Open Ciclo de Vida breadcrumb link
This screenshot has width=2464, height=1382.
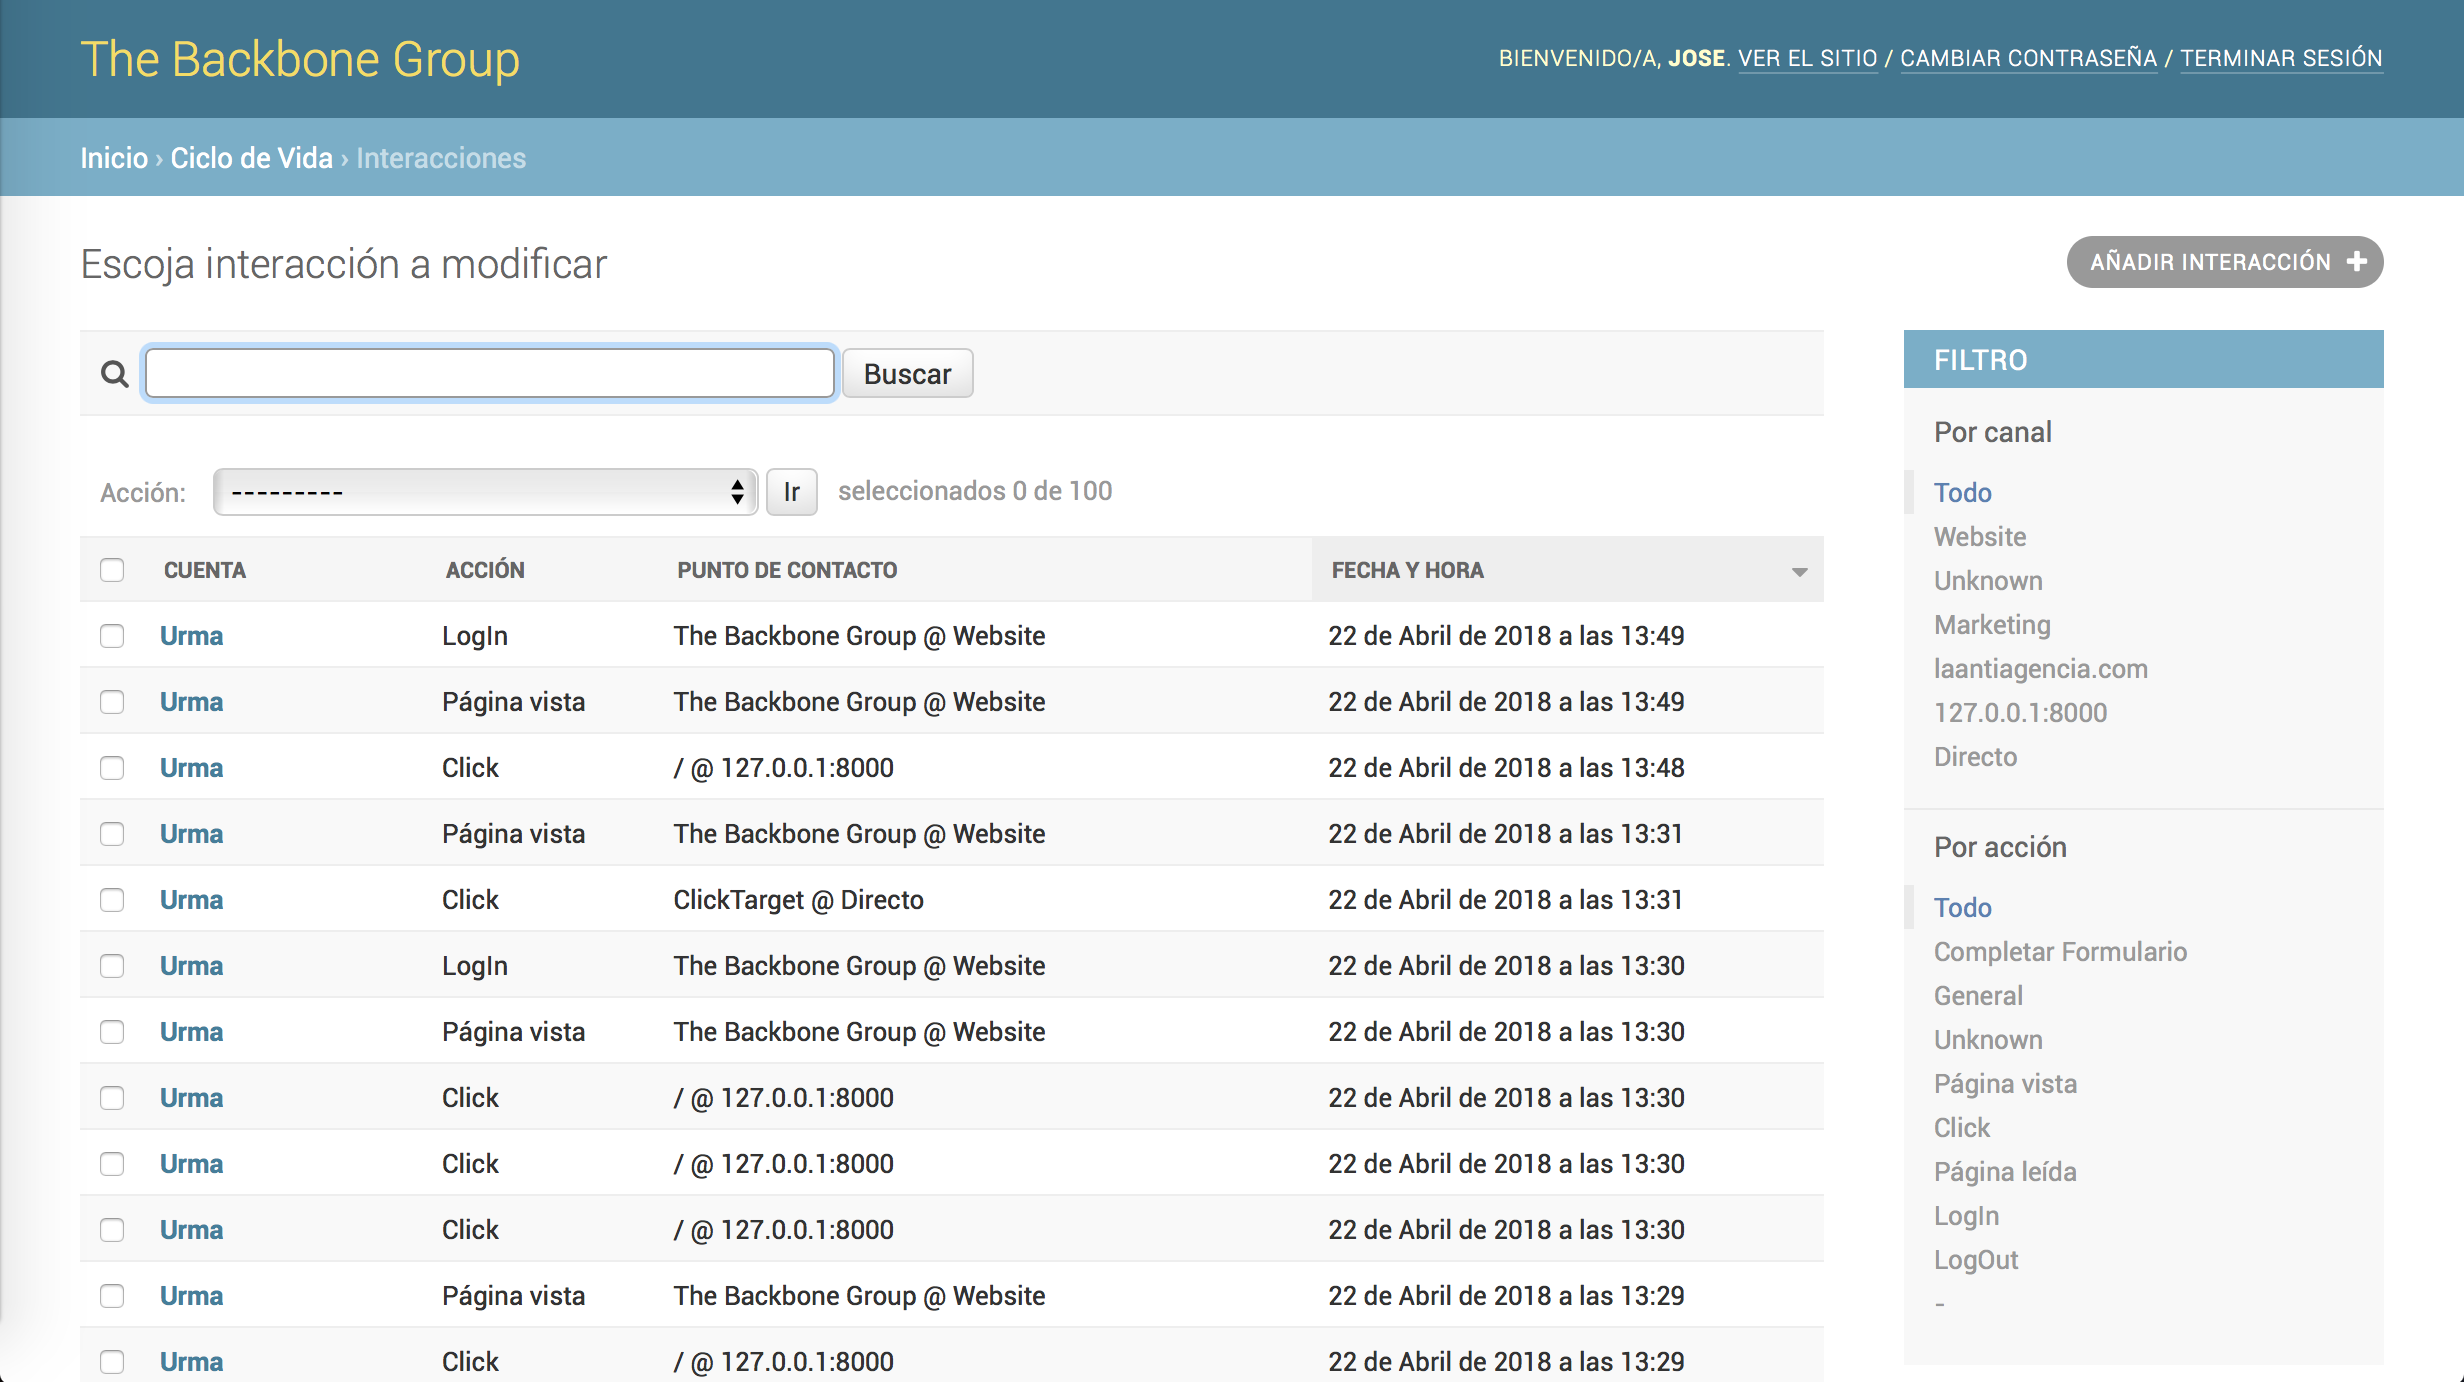point(251,158)
